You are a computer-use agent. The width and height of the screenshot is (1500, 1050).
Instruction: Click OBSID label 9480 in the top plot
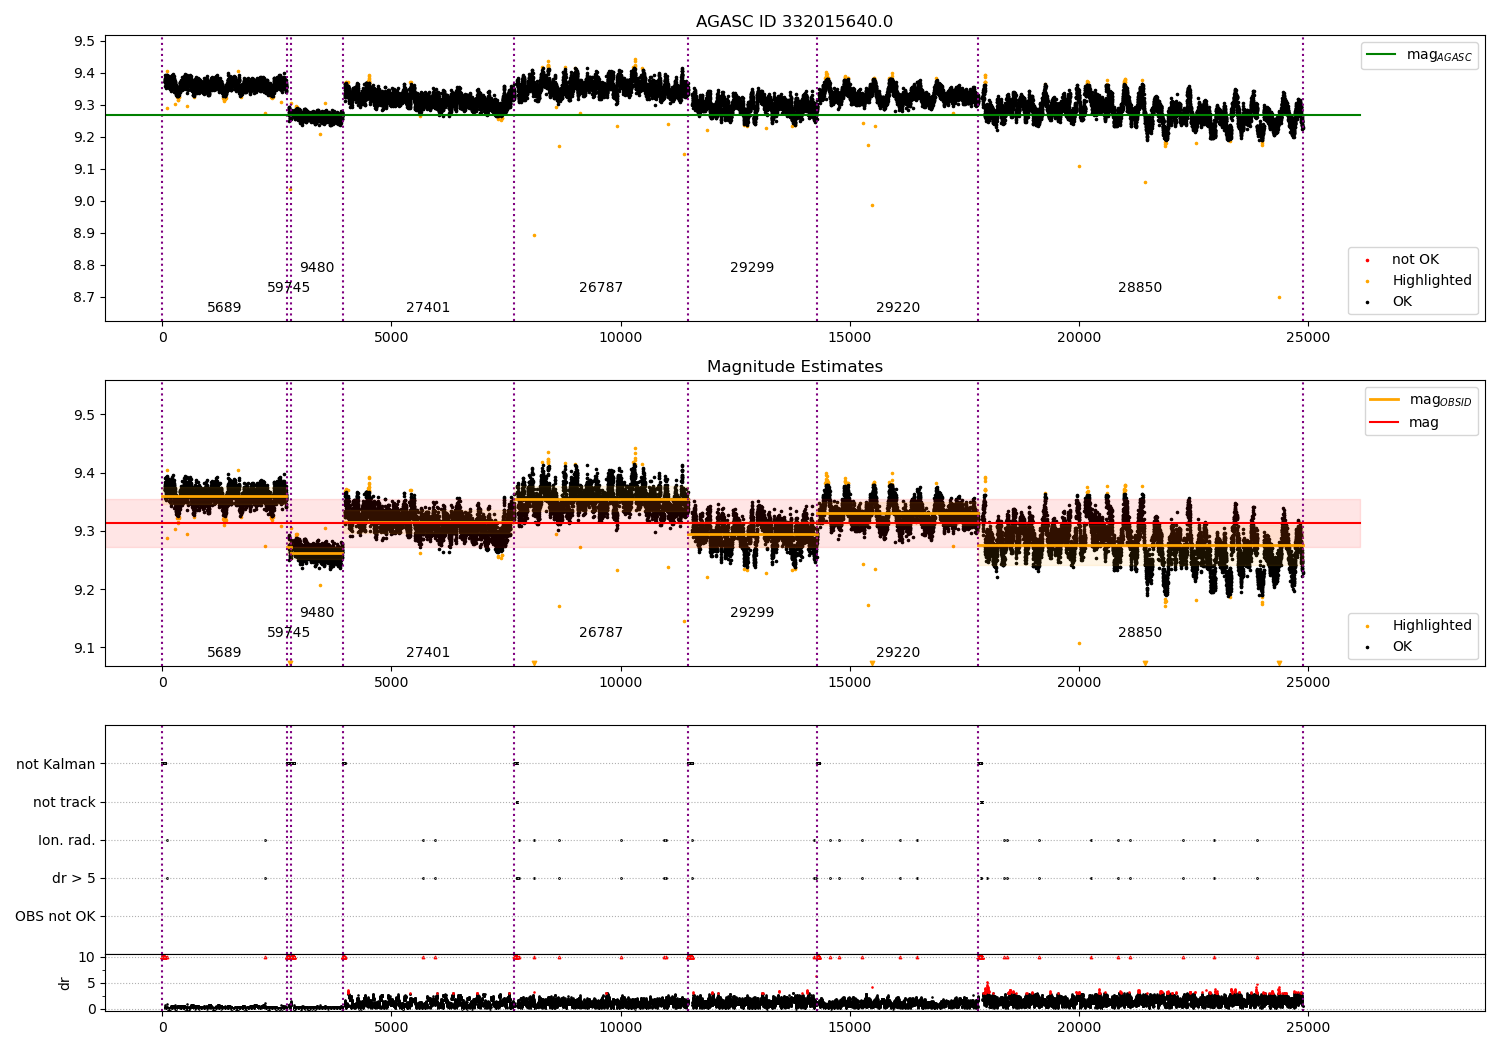point(317,268)
